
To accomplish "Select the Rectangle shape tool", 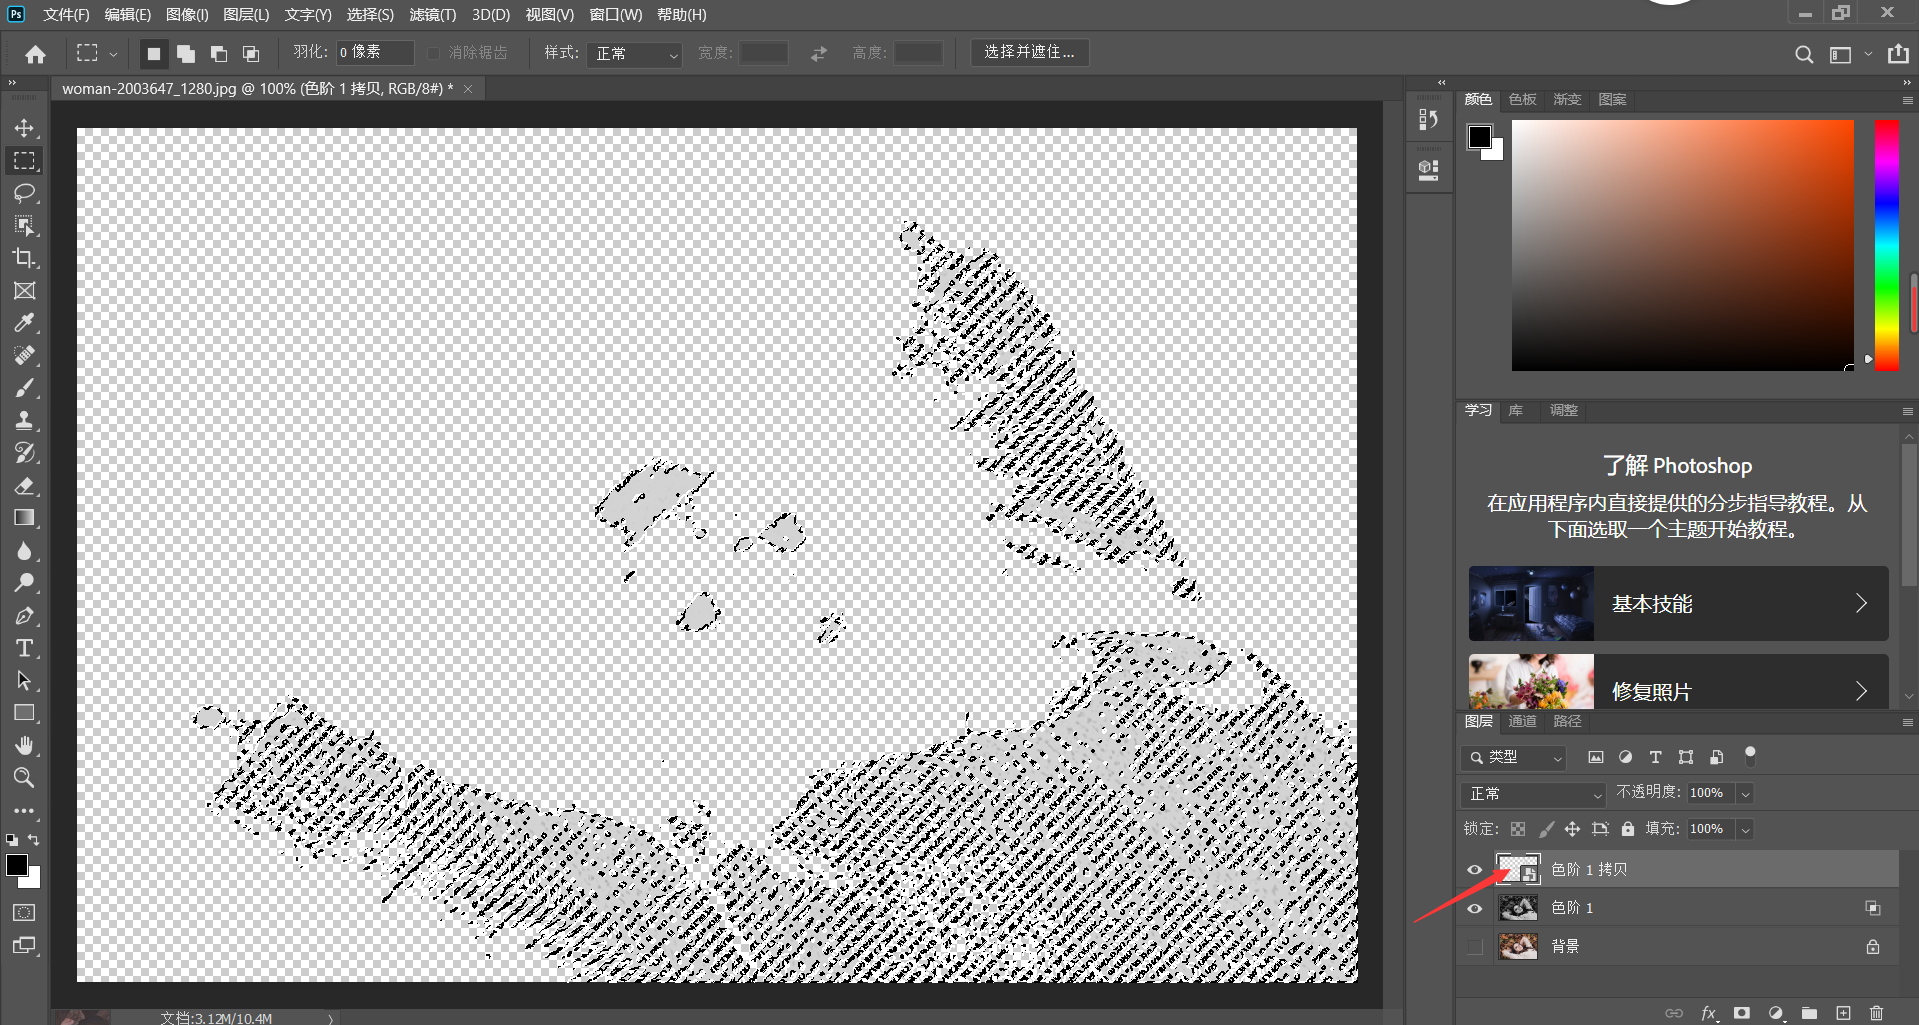I will (x=24, y=713).
